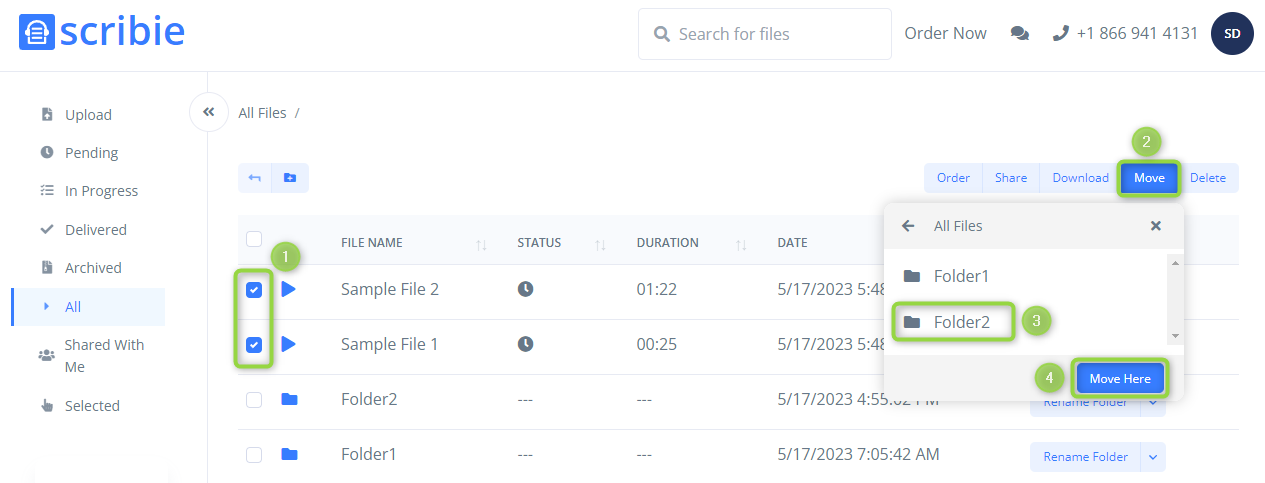Click in the Search for files field
1265x483 pixels.
(765, 34)
